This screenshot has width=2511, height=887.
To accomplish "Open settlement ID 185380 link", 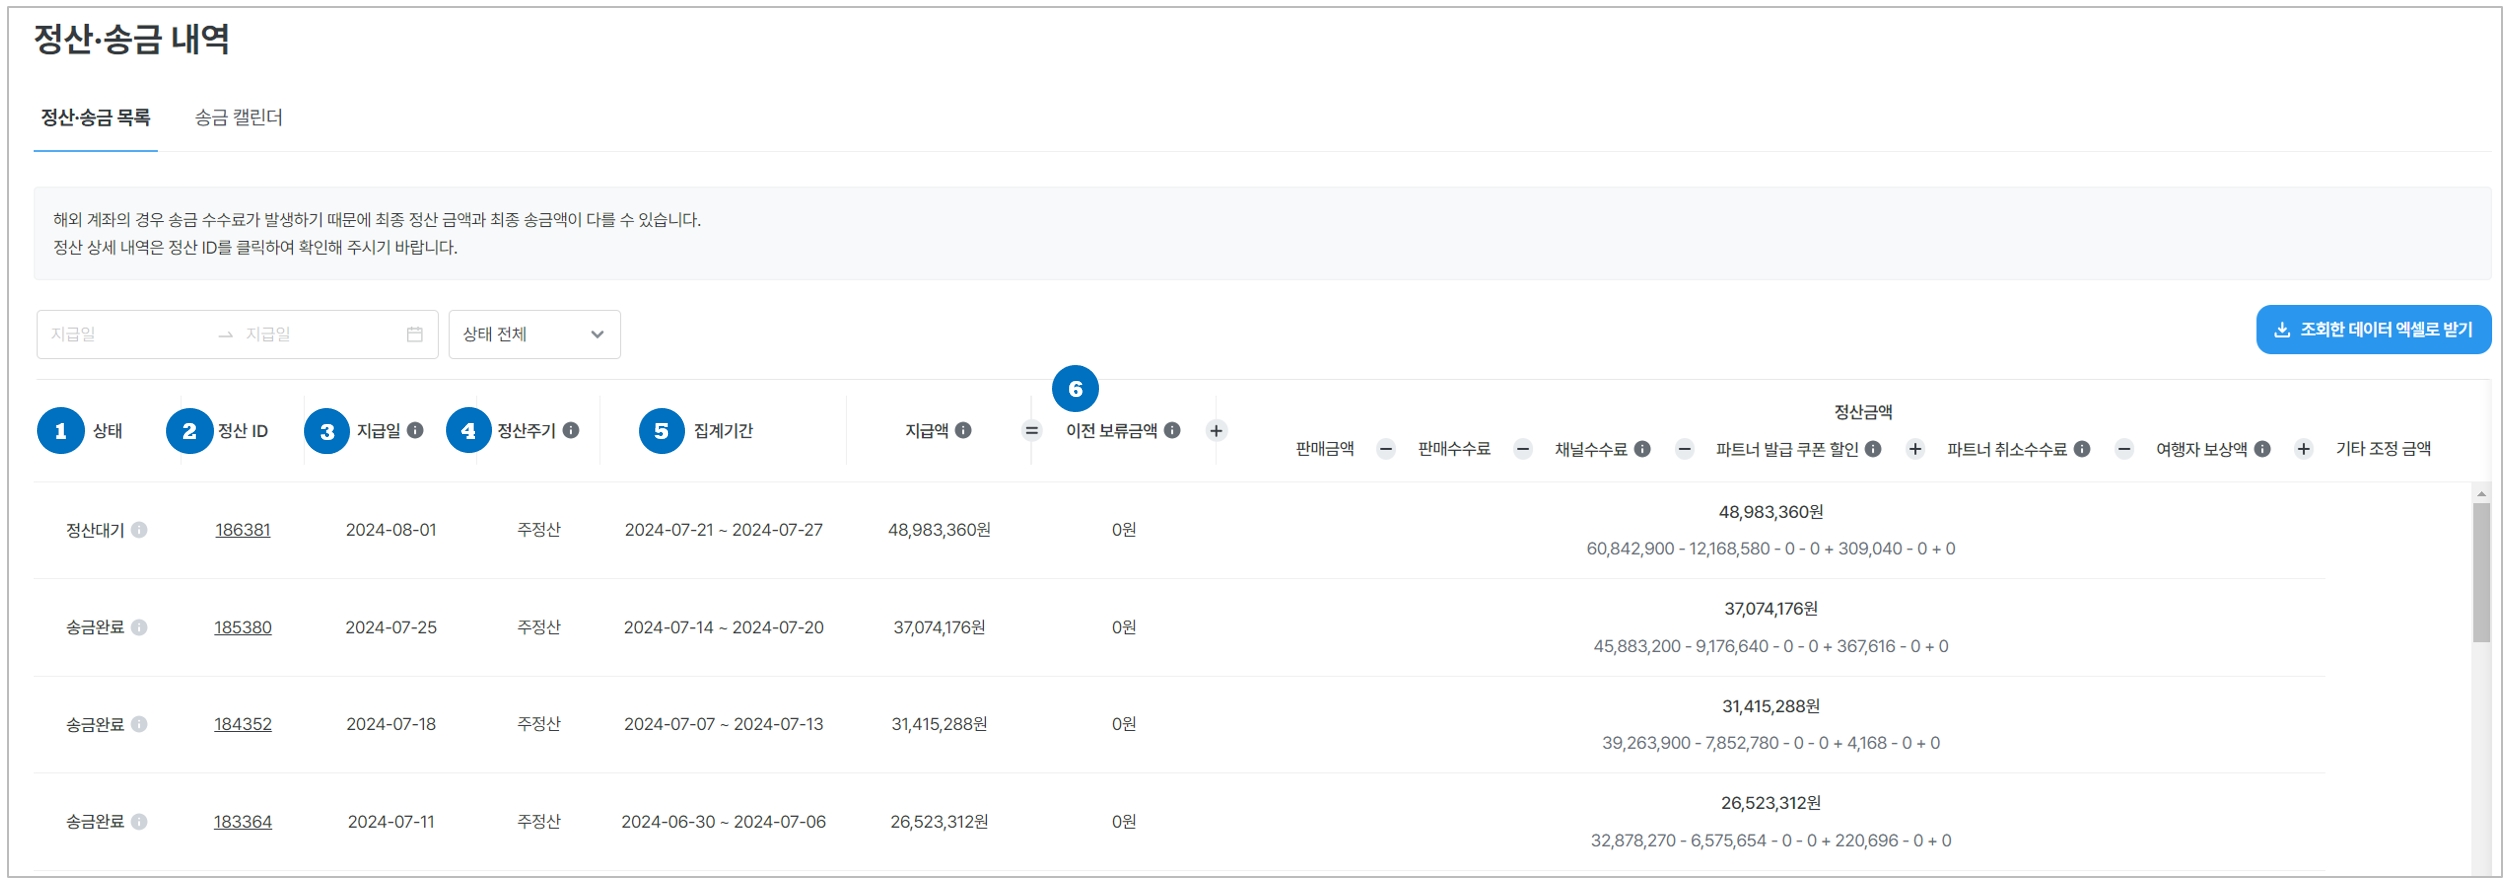I will pos(243,628).
